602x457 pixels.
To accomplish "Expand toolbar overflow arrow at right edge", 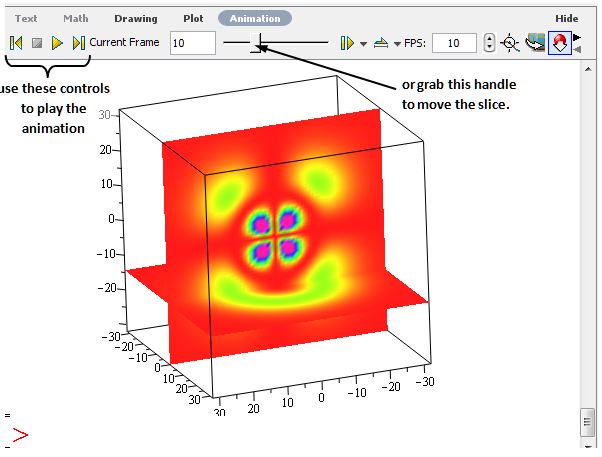I will (577, 38).
